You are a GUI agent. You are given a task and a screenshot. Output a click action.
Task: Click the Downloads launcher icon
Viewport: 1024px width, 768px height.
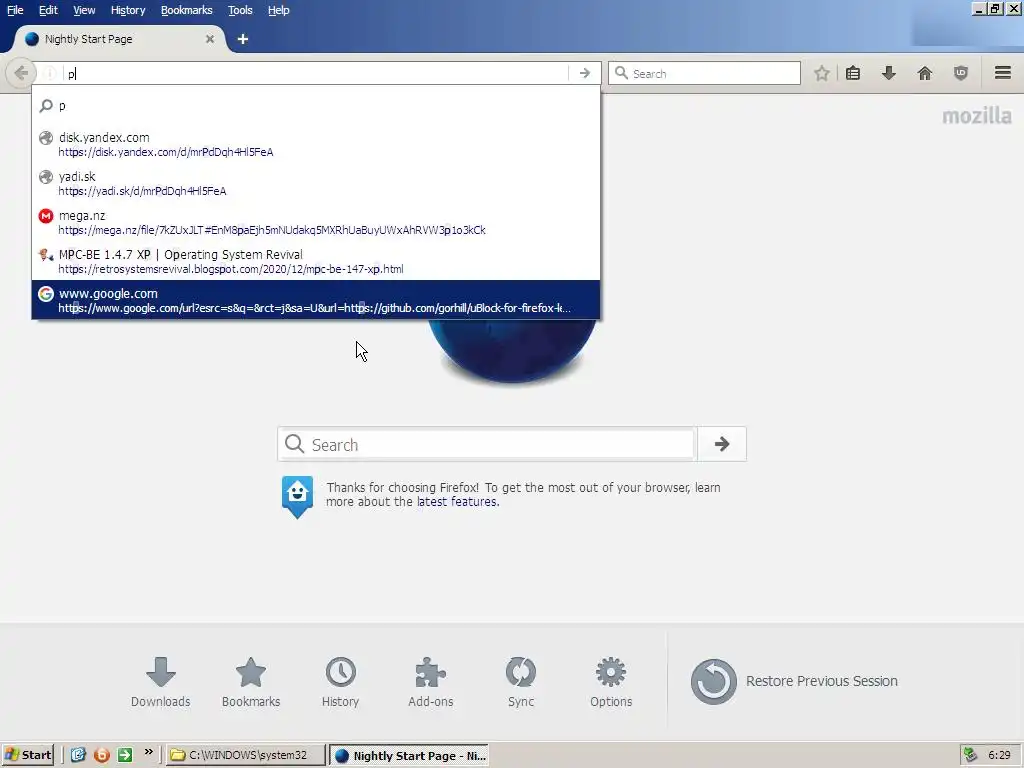[161, 682]
